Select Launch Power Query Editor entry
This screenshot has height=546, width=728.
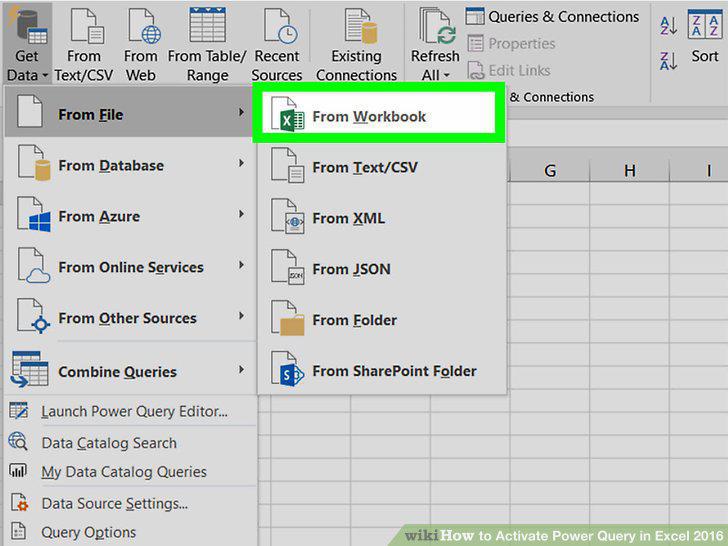pyautogui.click(x=130, y=411)
